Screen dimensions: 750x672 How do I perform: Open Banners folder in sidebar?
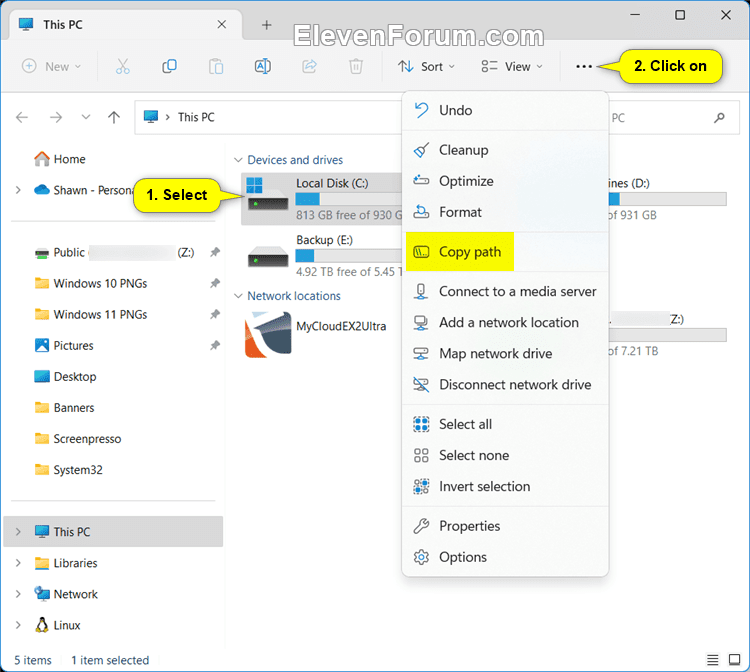coord(65,408)
